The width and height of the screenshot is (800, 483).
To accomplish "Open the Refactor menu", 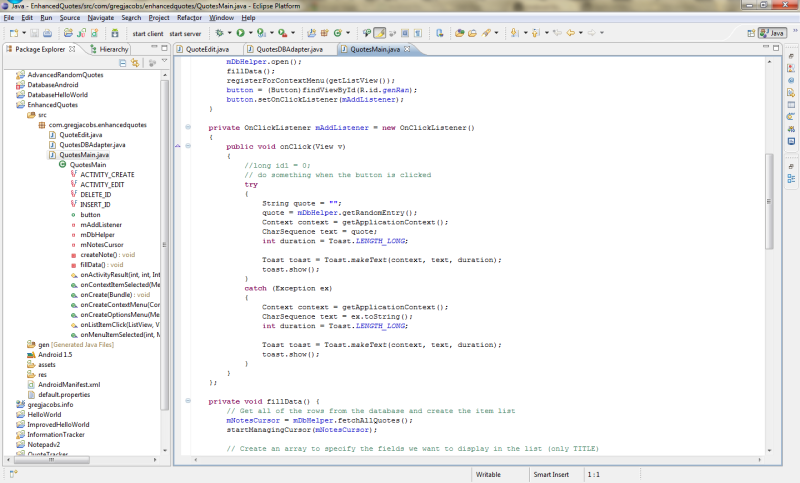I will point(191,18).
